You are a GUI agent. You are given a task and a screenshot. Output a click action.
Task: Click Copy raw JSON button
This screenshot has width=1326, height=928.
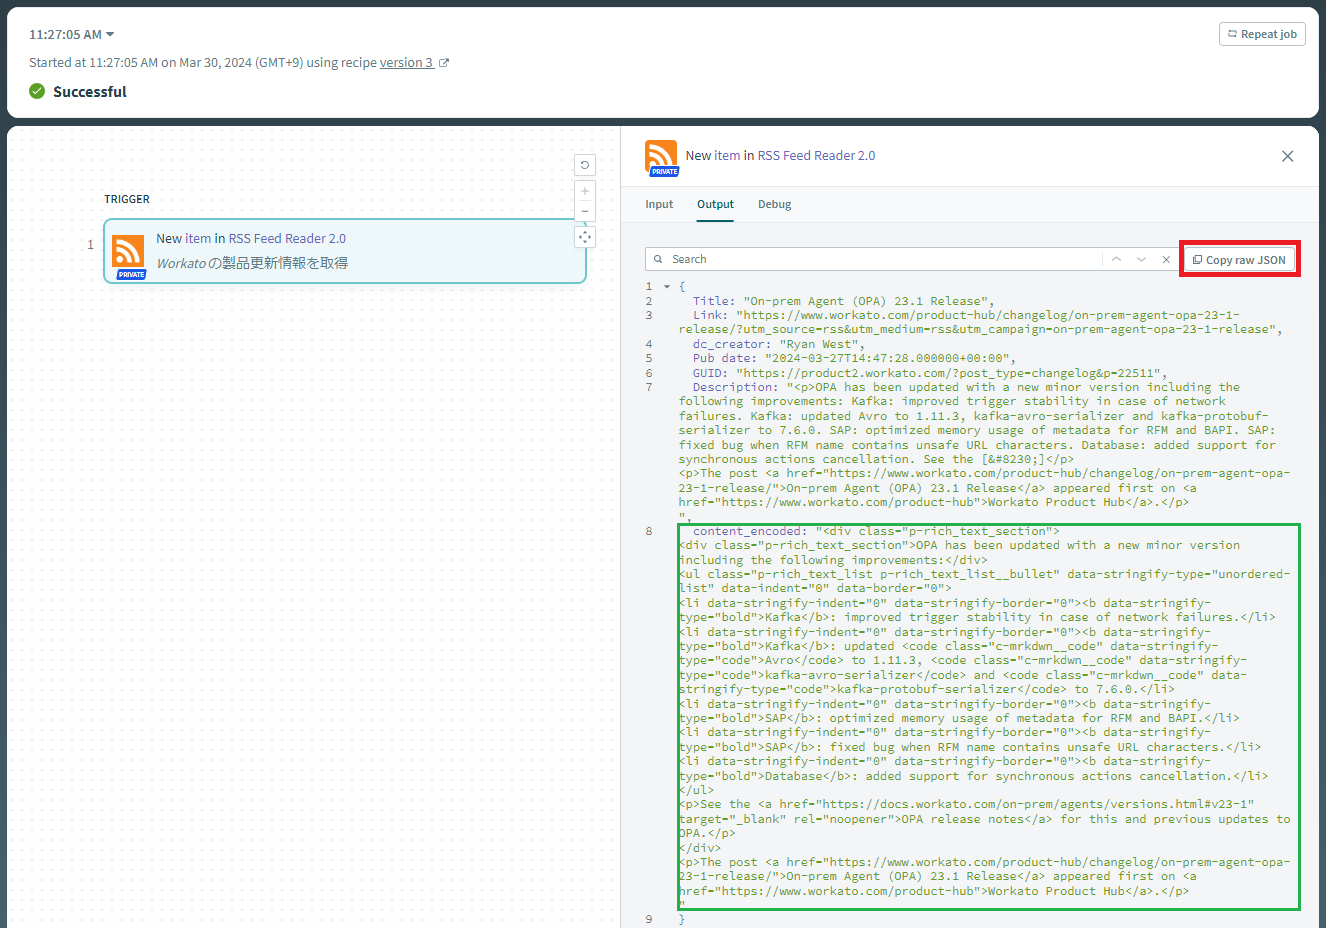pyautogui.click(x=1239, y=259)
